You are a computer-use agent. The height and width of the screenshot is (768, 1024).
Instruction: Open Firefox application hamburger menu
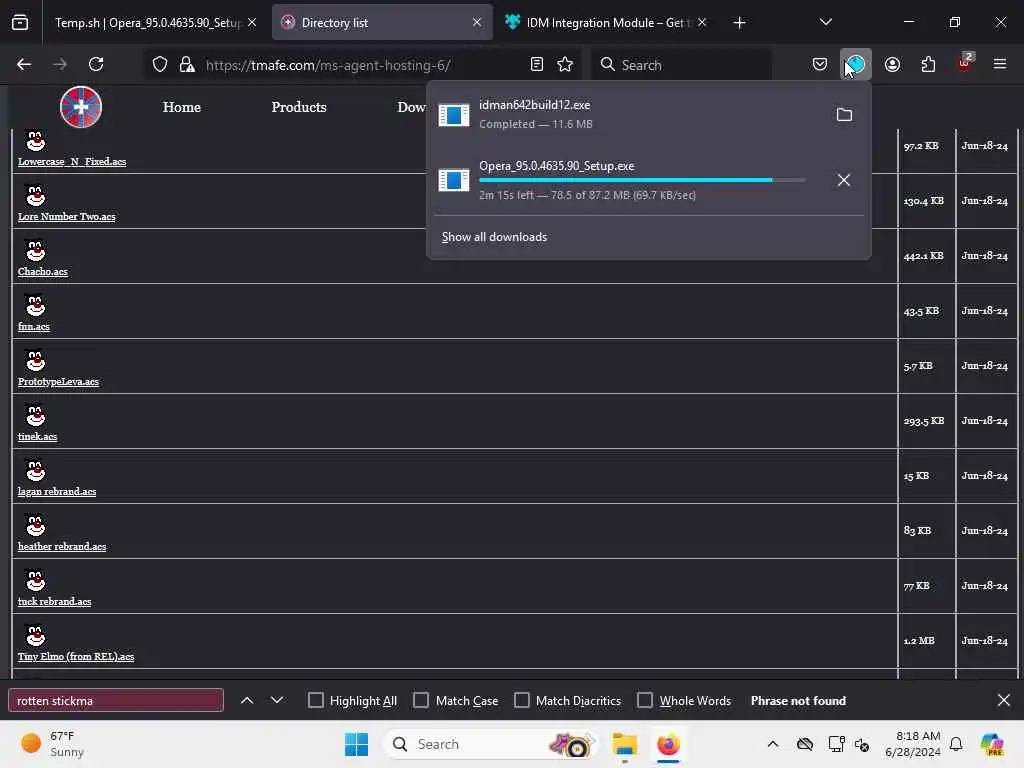(x=1000, y=65)
